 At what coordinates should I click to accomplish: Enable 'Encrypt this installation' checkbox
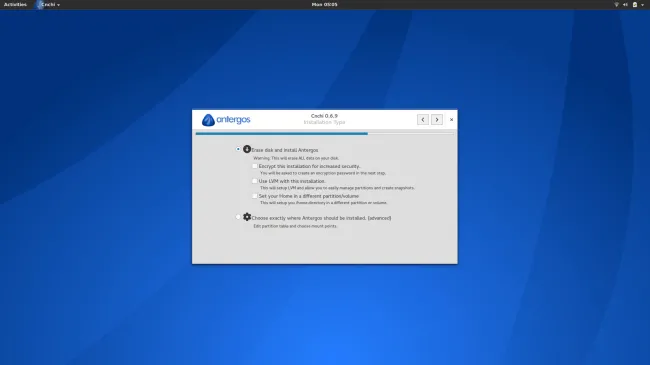(x=255, y=166)
